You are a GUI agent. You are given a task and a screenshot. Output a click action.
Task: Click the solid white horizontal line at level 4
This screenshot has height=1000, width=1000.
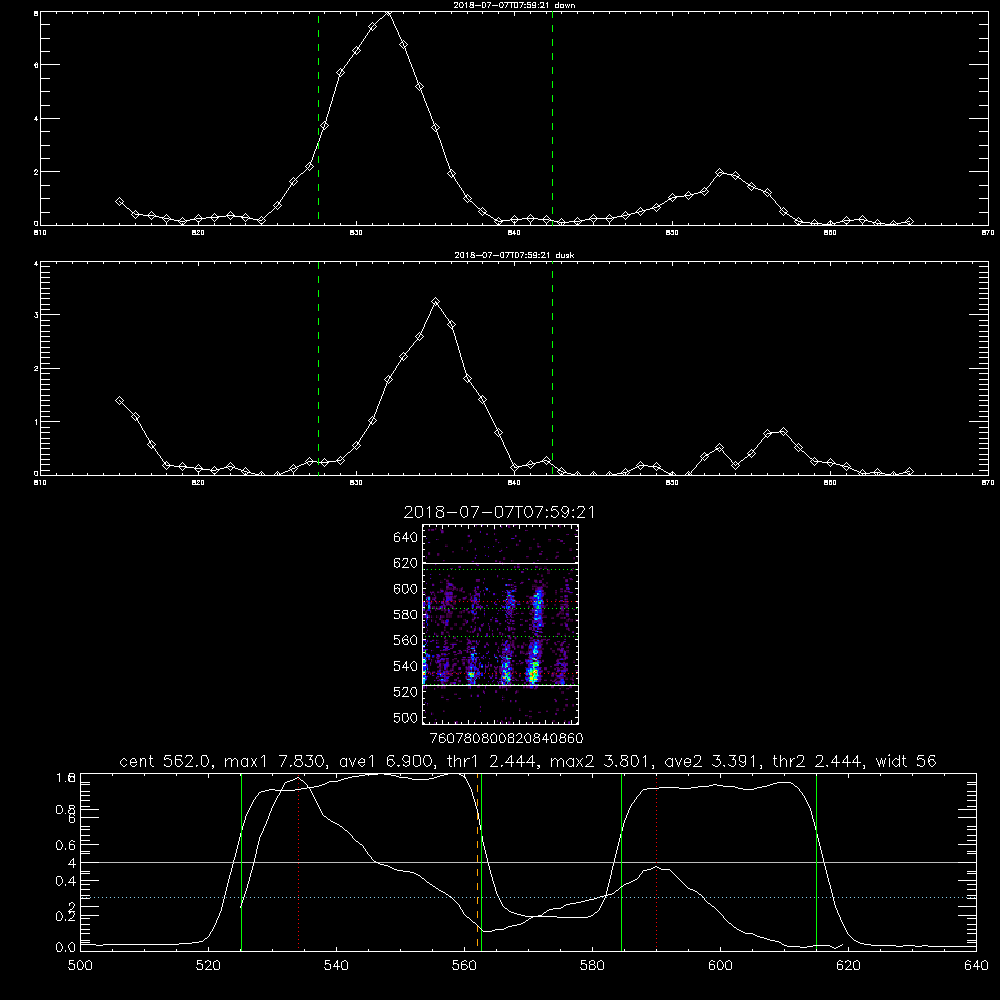tap(528, 862)
